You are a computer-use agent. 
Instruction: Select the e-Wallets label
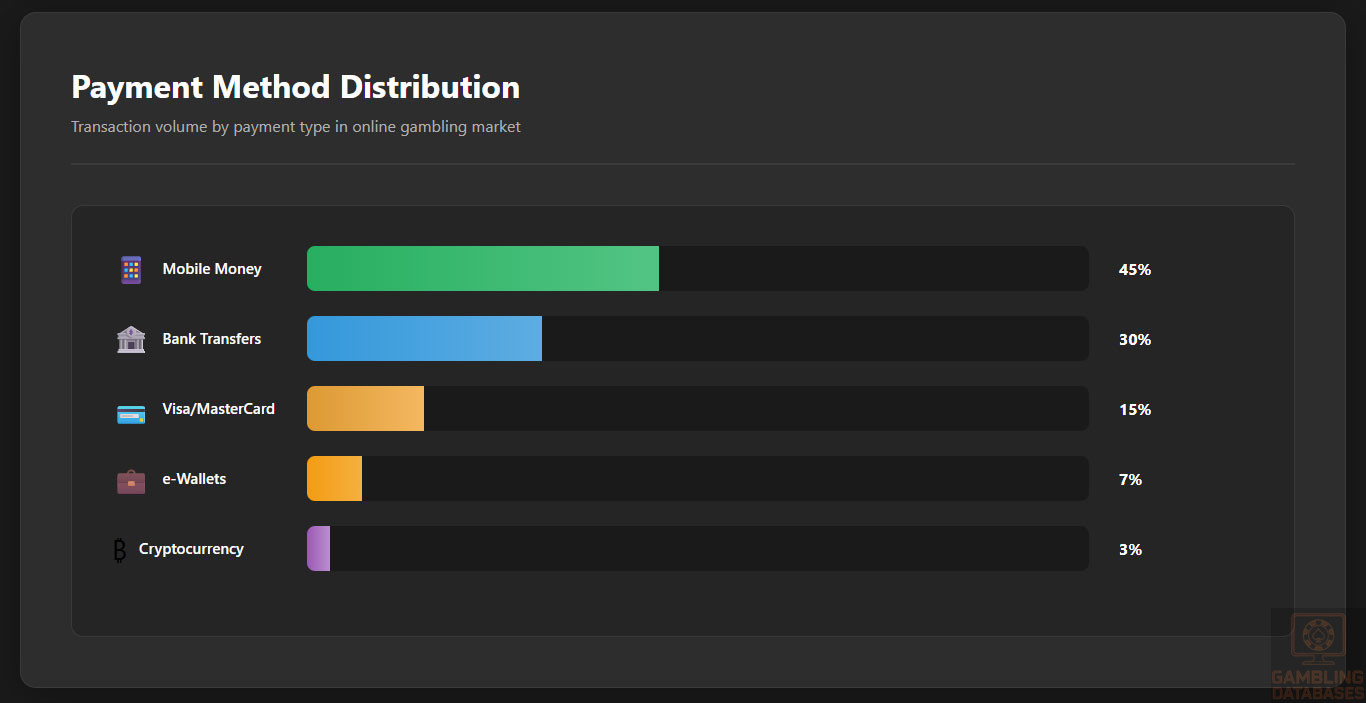click(x=194, y=479)
